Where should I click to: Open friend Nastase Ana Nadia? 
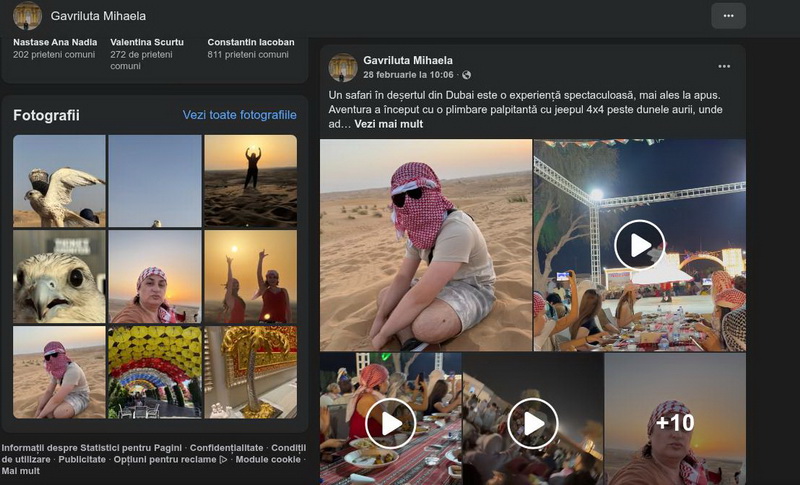click(55, 42)
